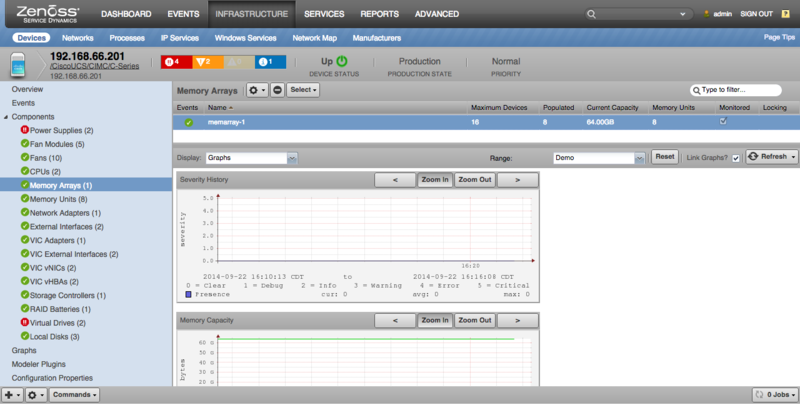Open the Refresh dropdown arrow
800x405 pixels.
point(793,157)
